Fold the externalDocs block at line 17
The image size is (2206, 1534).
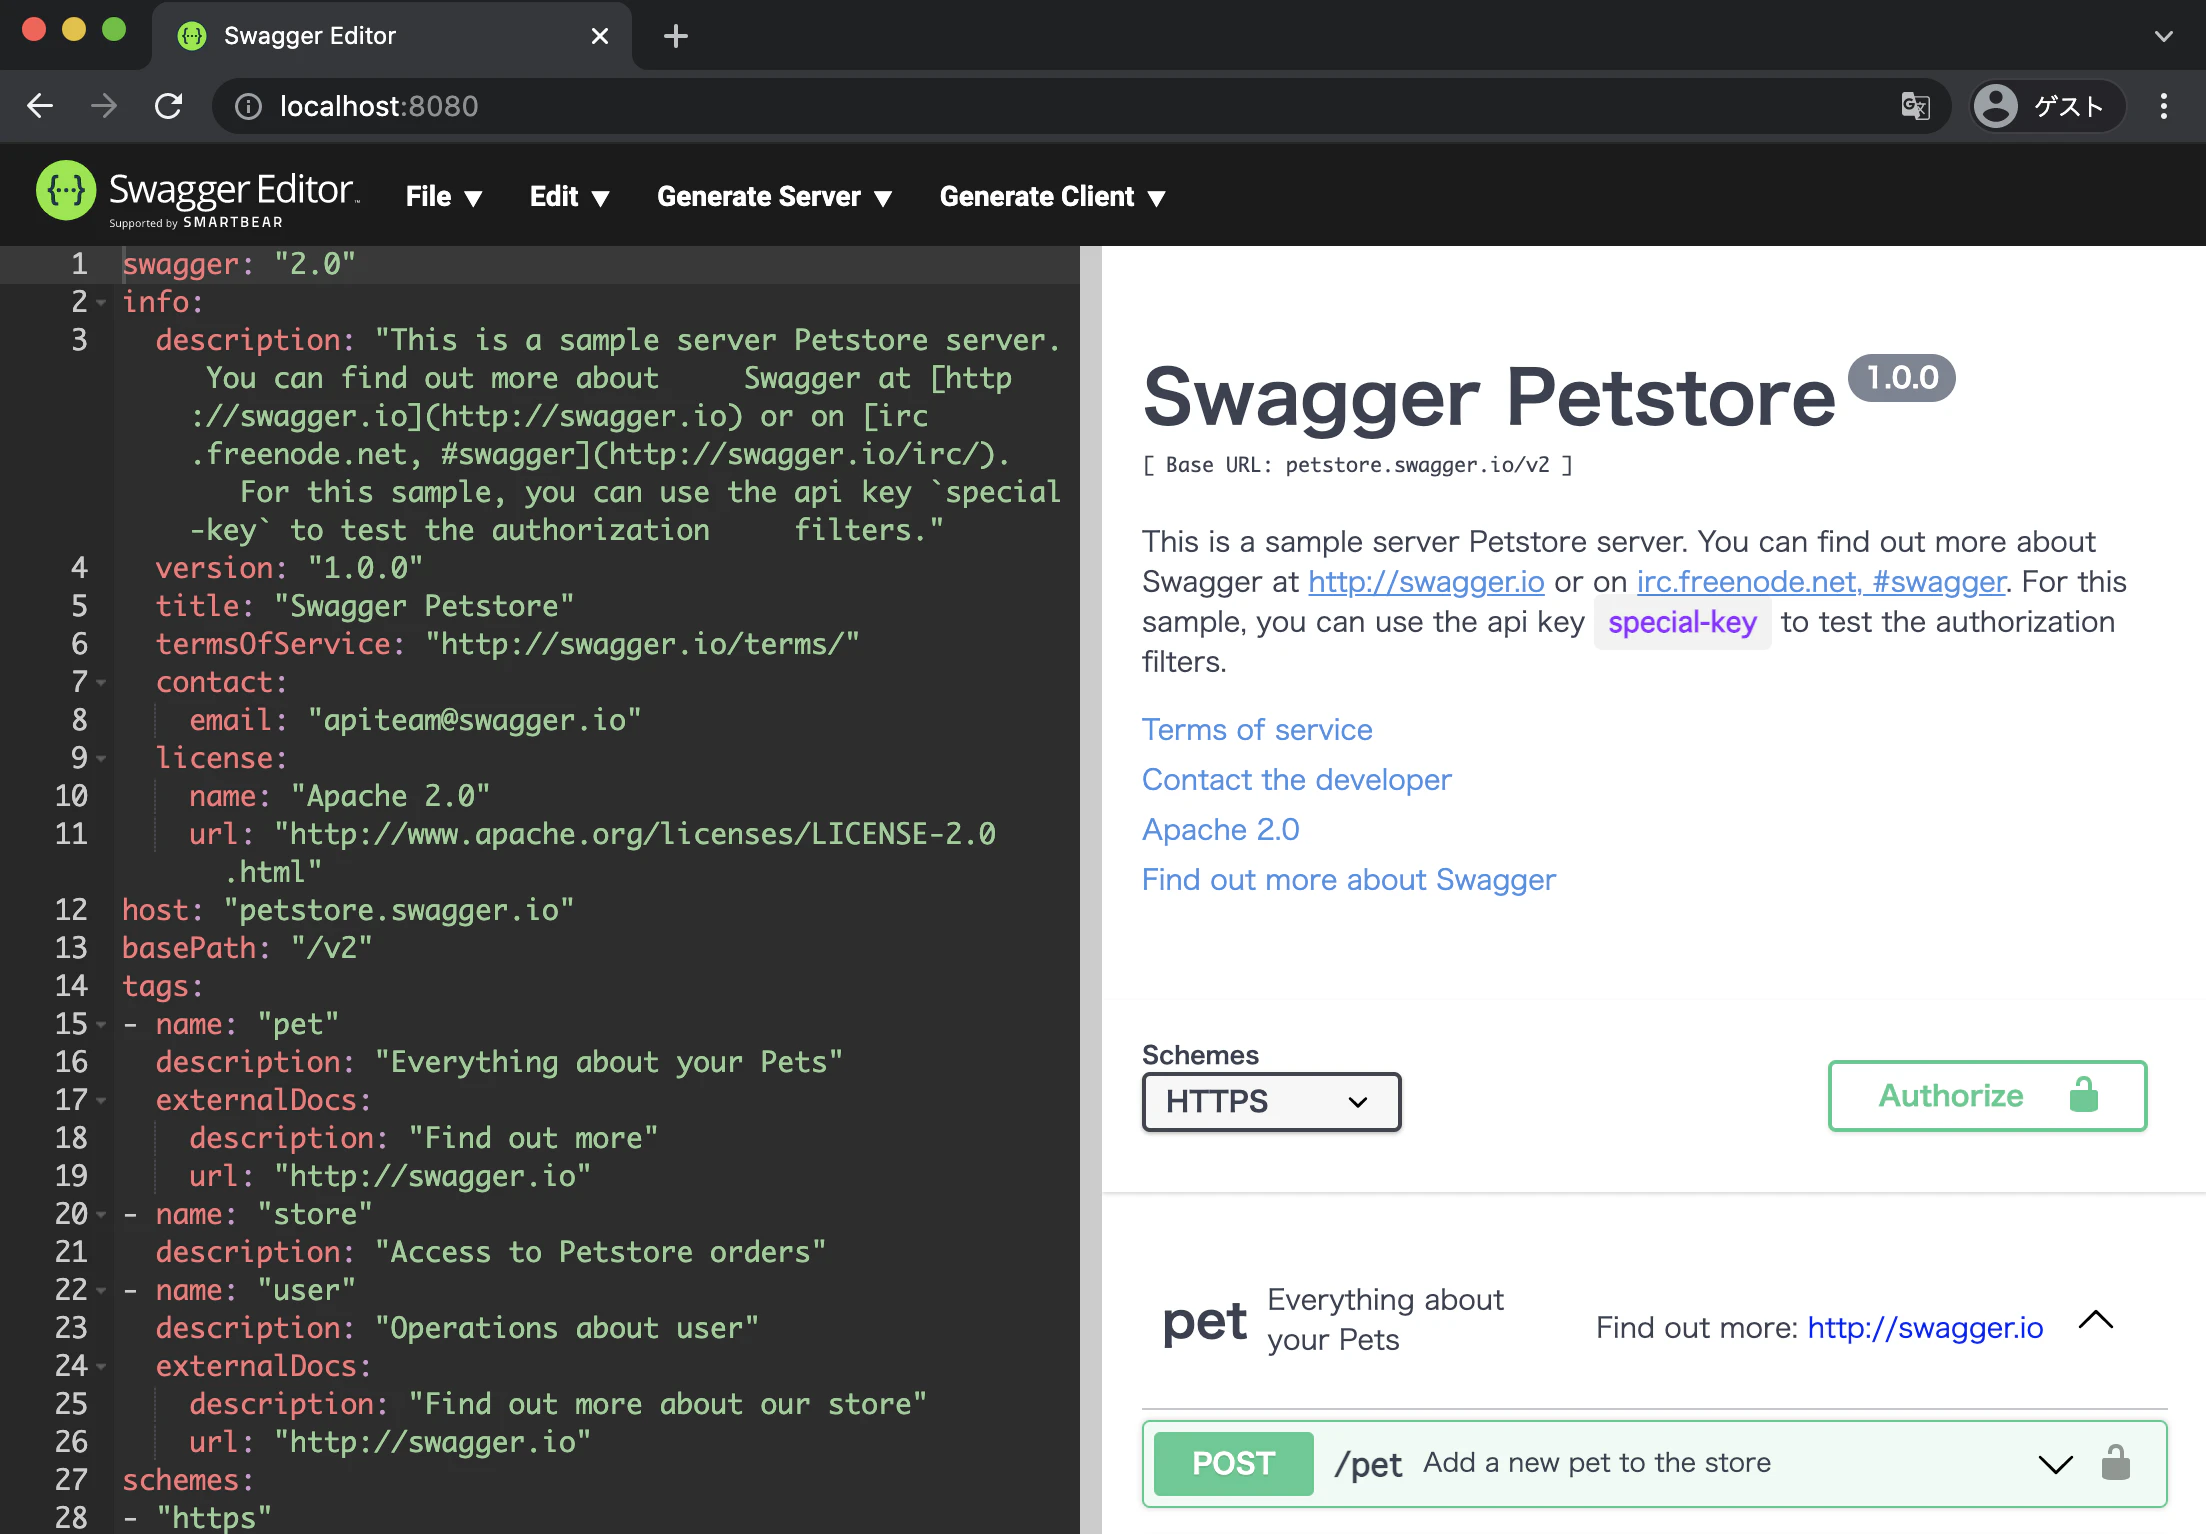101,1100
